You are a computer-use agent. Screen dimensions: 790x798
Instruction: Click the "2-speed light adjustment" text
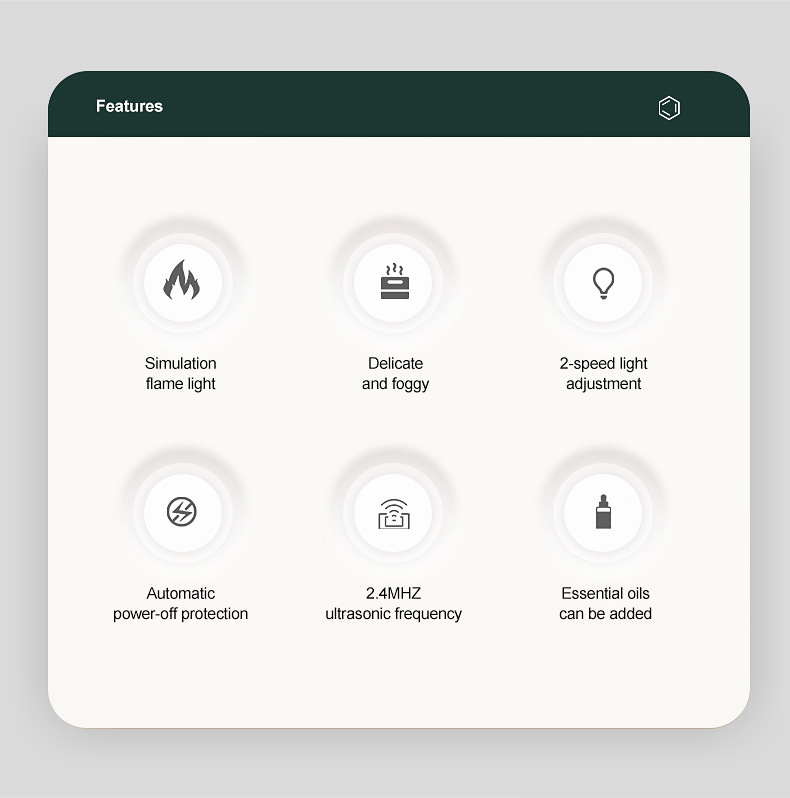click(603, 373)
